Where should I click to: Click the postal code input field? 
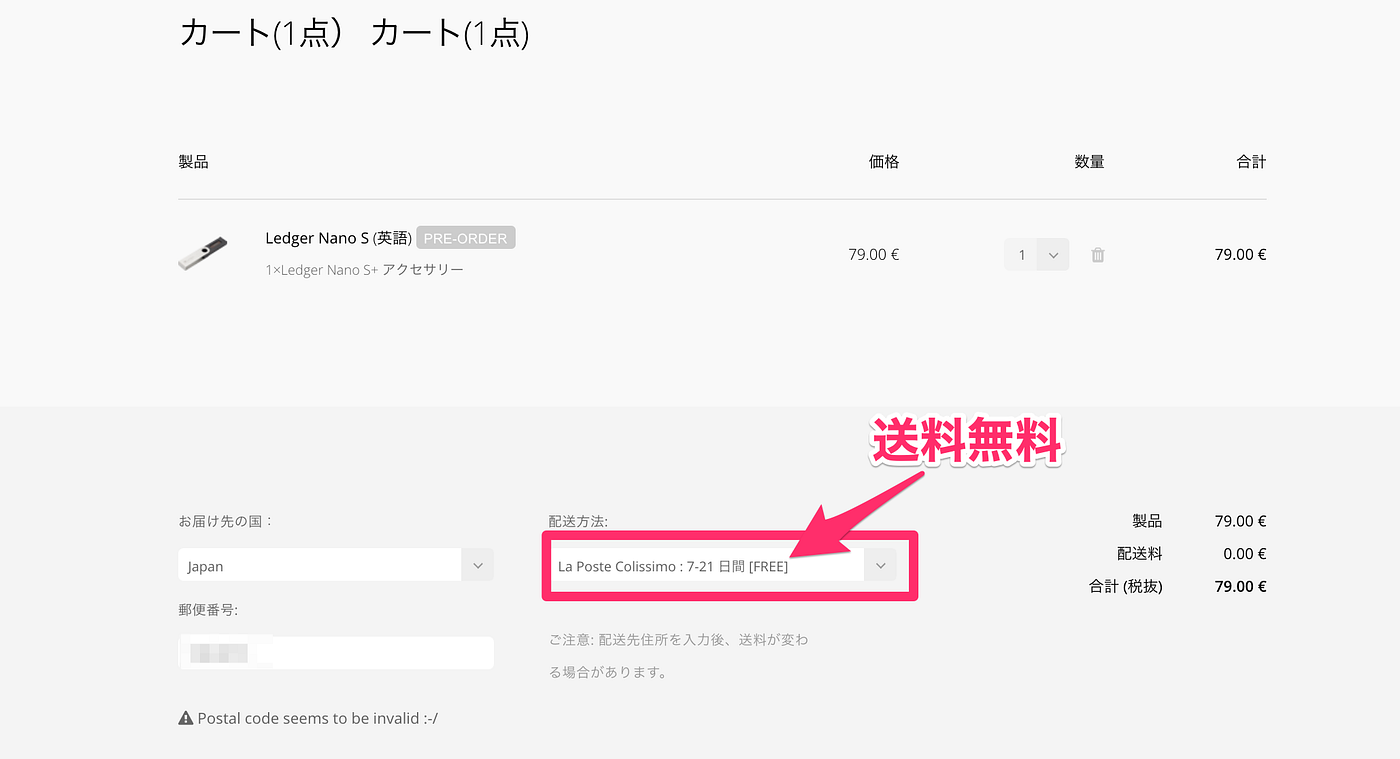tap(336, 653)
